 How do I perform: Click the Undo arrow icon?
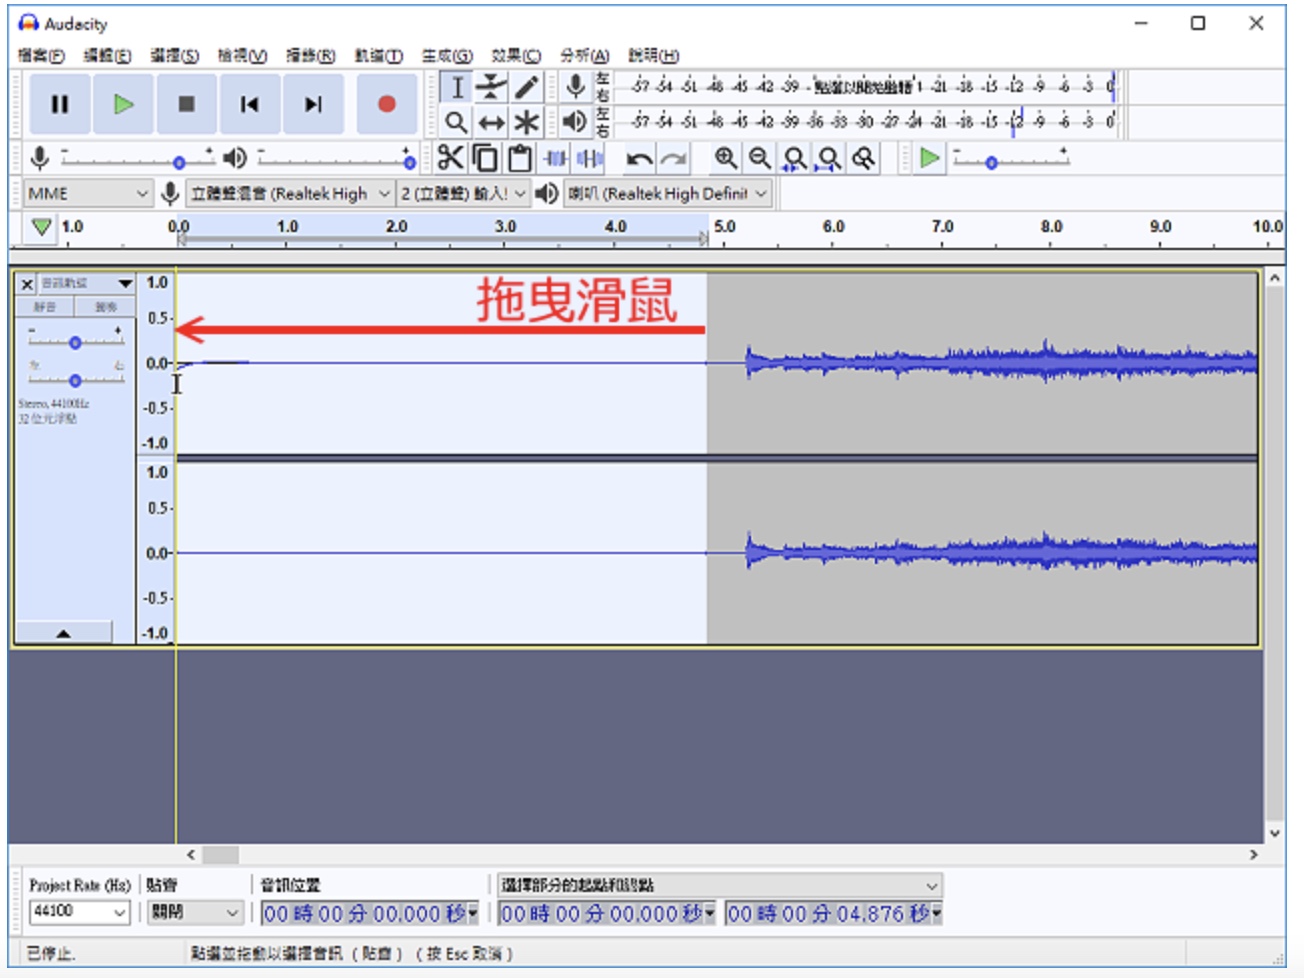[x=640, y=158]
